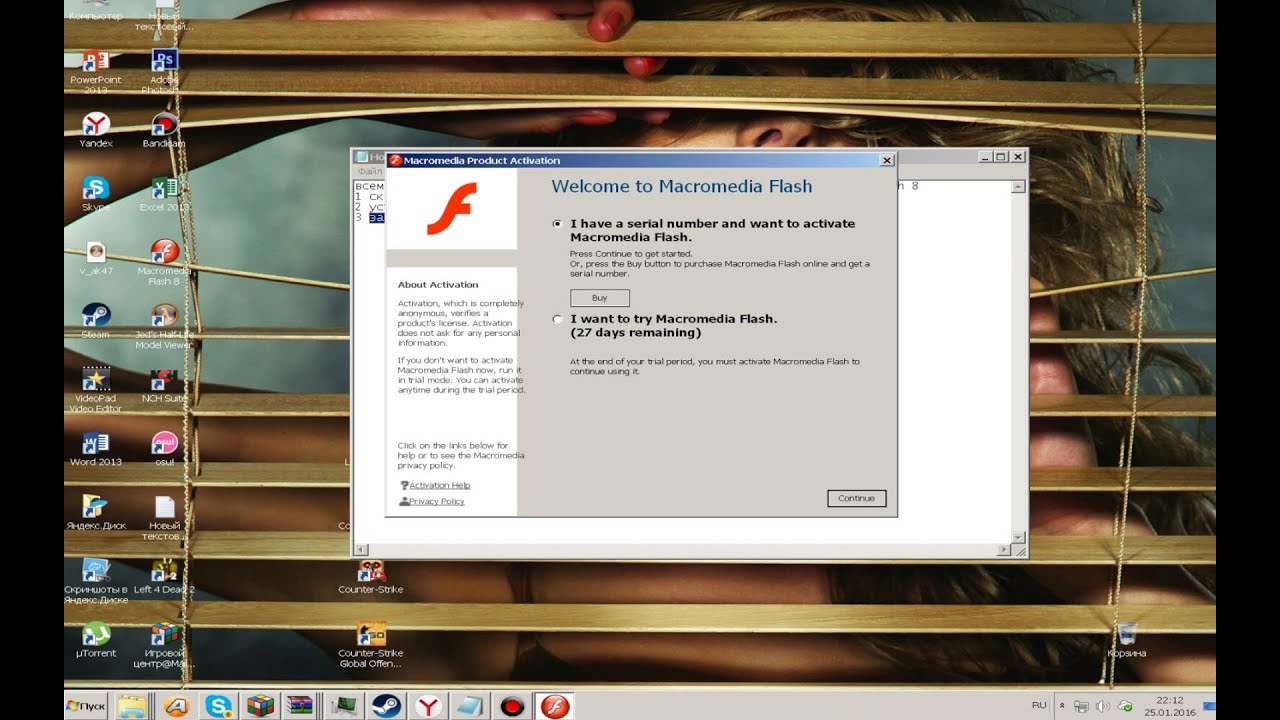1280x720 pixels.
Task: Click Macromedia Flash icon in taskbar
Action: 555,706
